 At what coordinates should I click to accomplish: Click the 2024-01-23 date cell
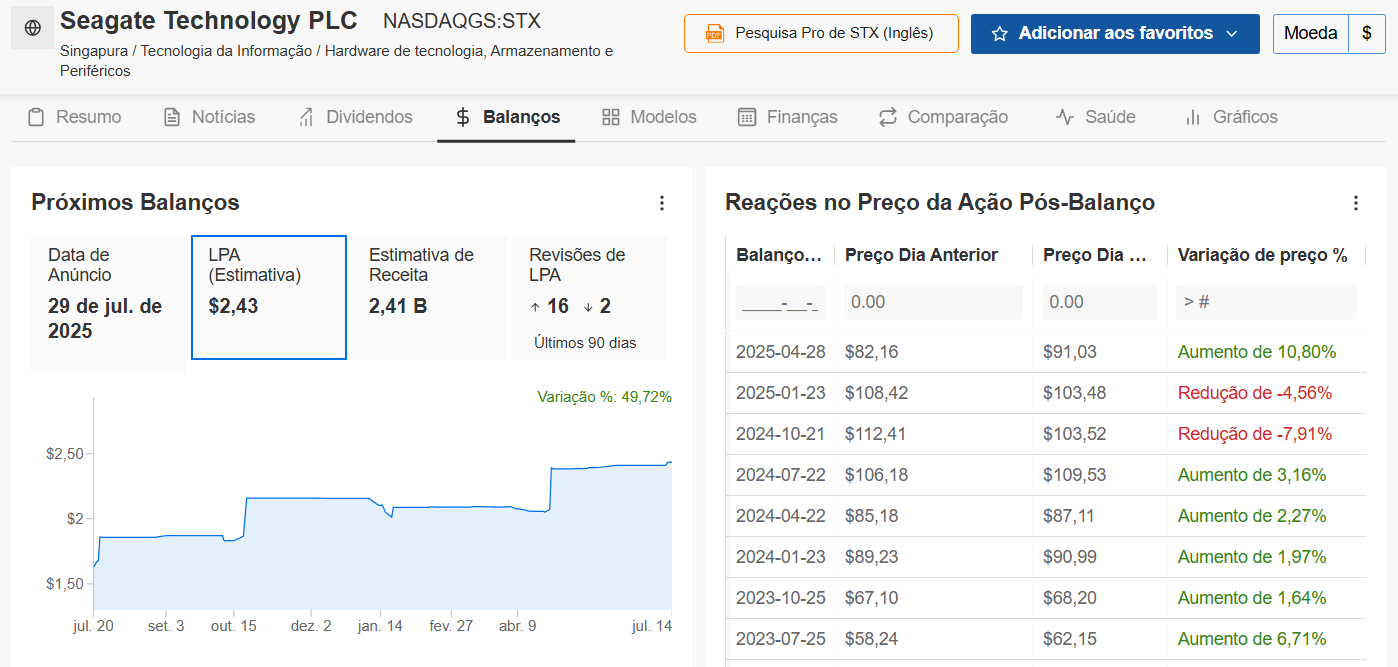click(781, 557)
